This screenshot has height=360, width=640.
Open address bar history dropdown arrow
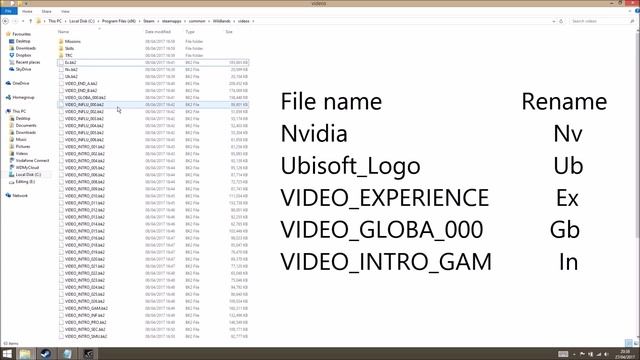[x=554, y=21]
